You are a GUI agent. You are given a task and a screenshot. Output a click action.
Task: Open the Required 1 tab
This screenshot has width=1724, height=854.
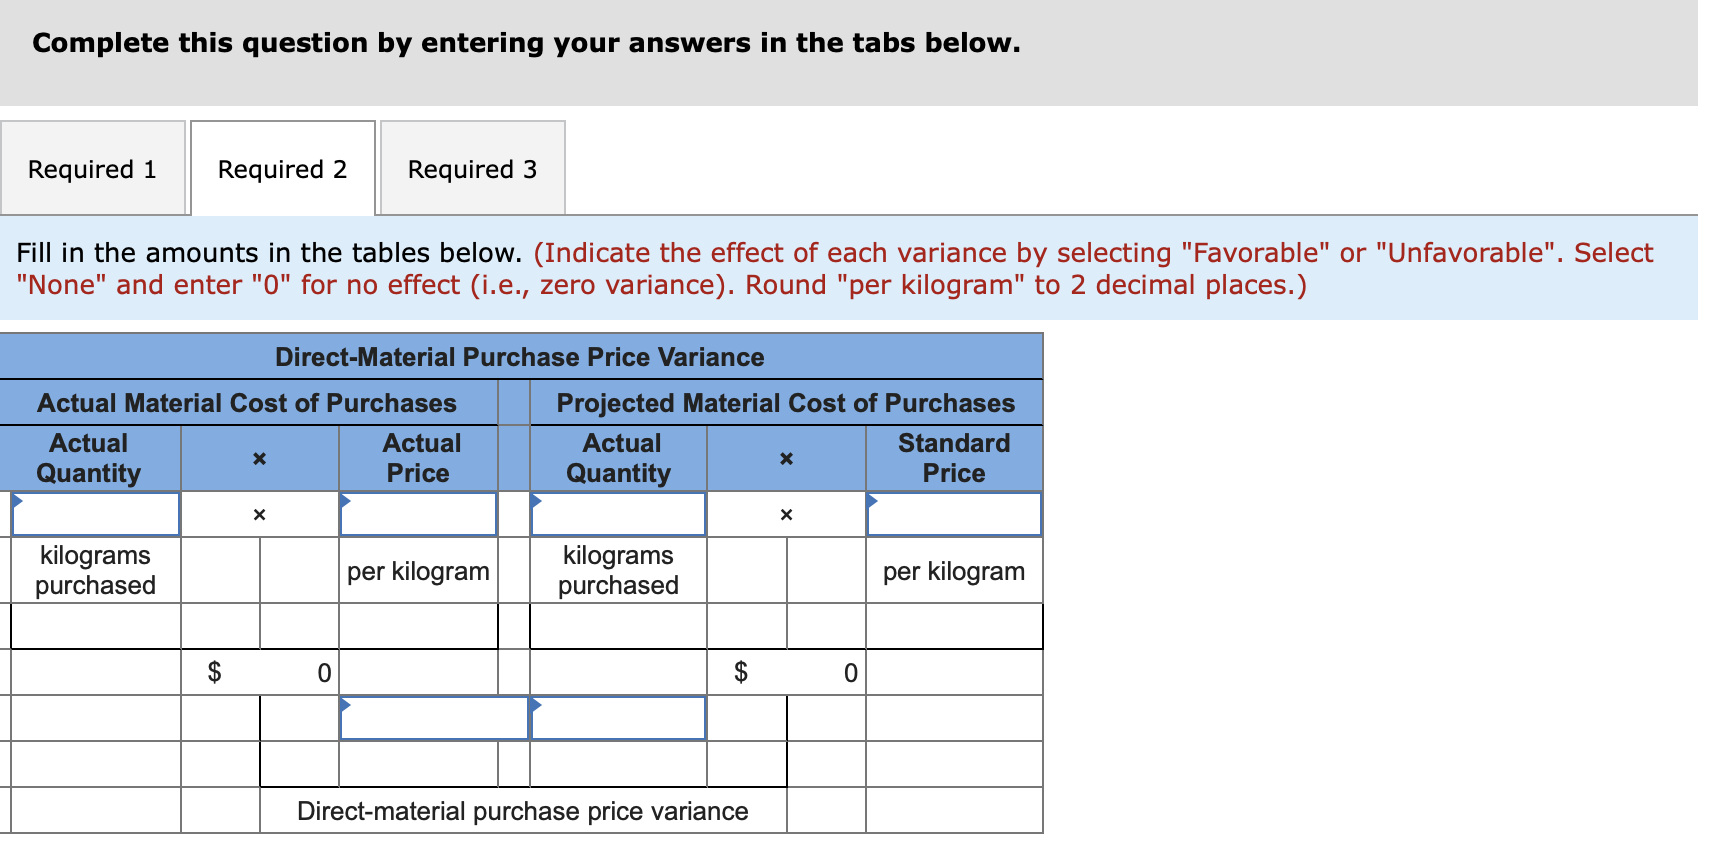pyautogui.click(x=92, y=169)
